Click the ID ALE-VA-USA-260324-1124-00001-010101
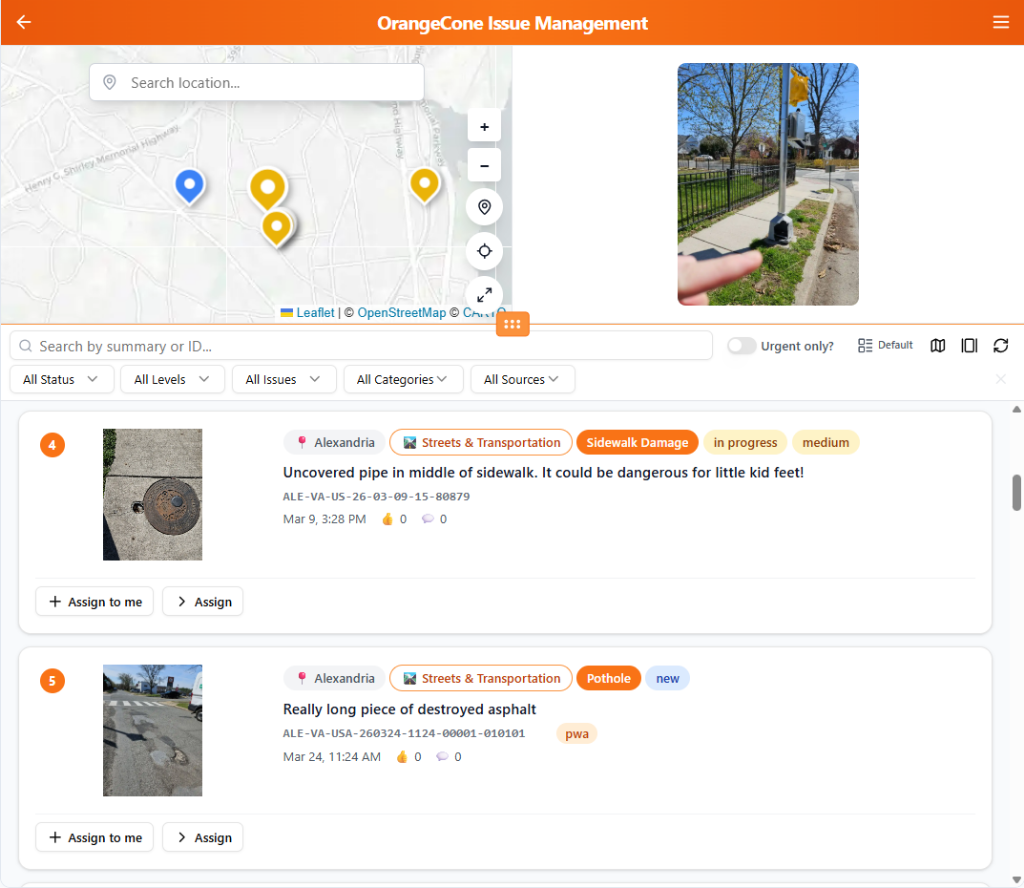The width and height of the screenshot is (1024, 888). click(404, 733)
